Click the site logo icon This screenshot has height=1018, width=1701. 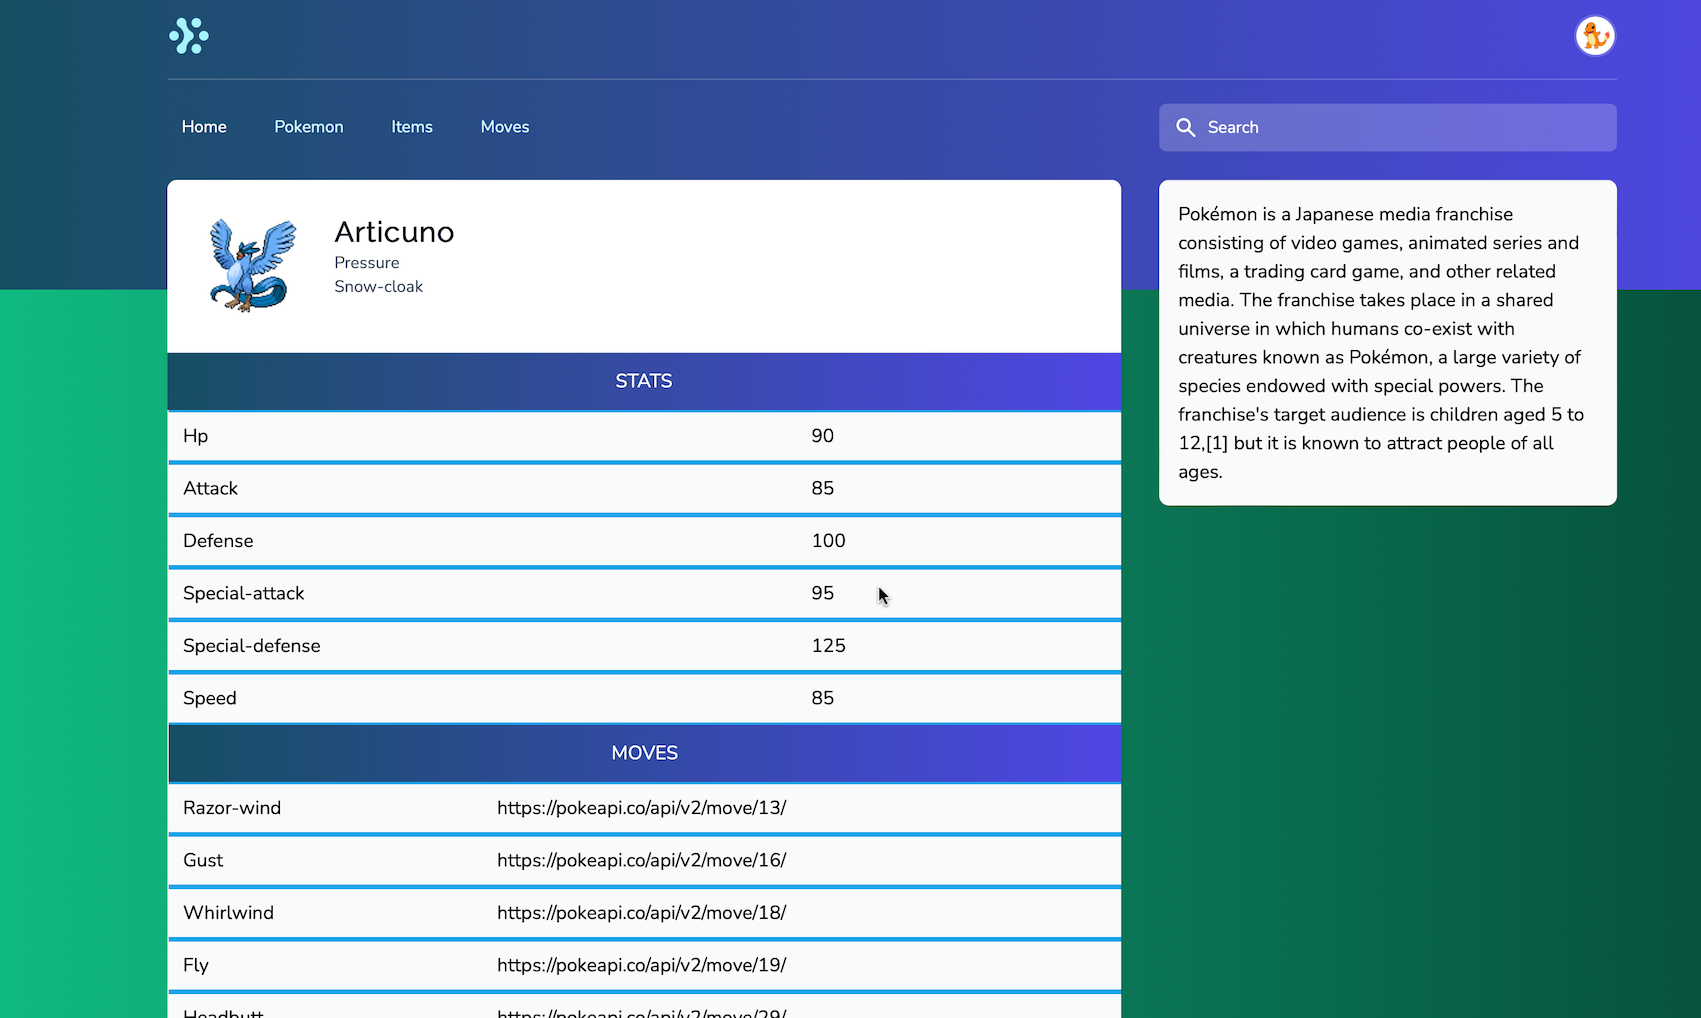pyautogui.click(x=189, y=36)
